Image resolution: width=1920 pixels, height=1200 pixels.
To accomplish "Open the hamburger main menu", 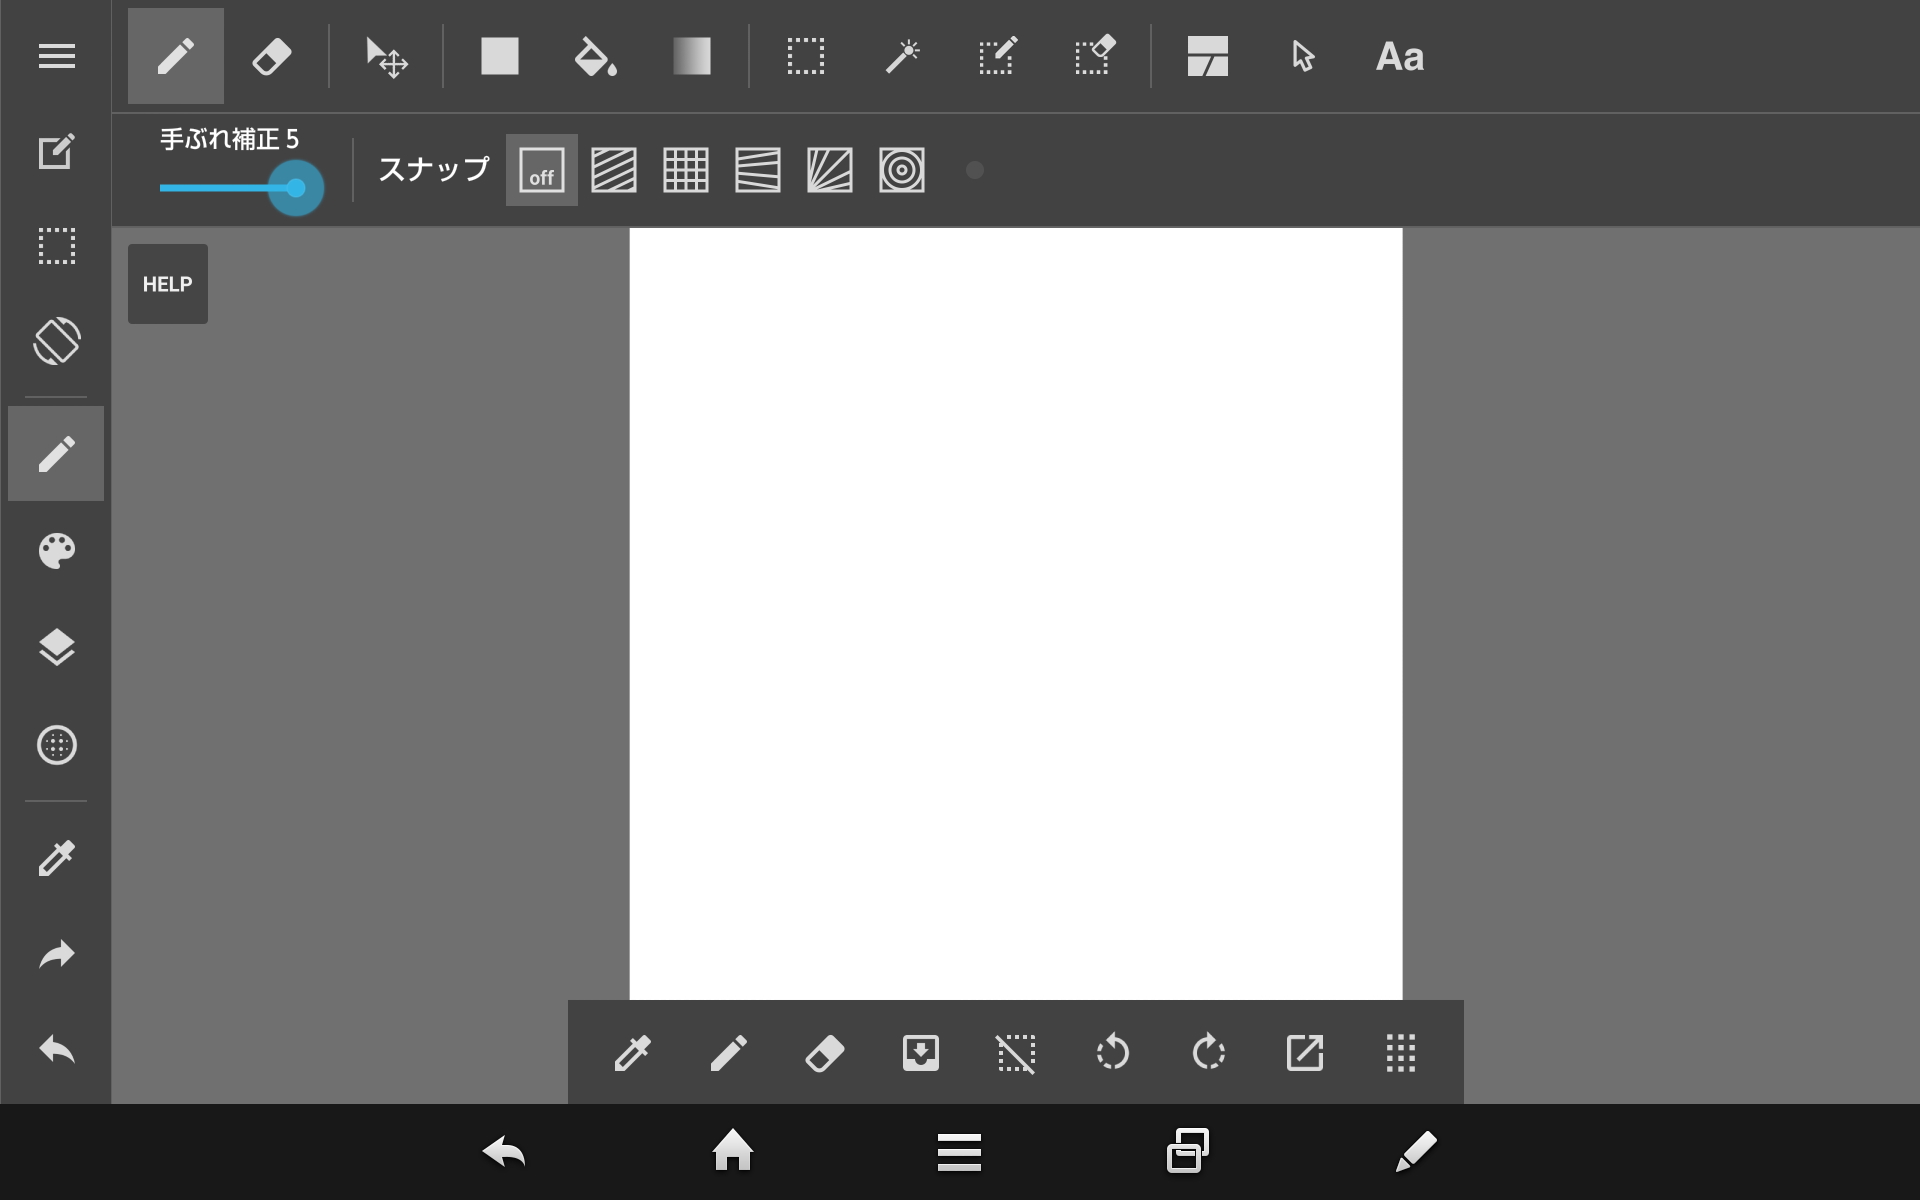I will point(56,56).
